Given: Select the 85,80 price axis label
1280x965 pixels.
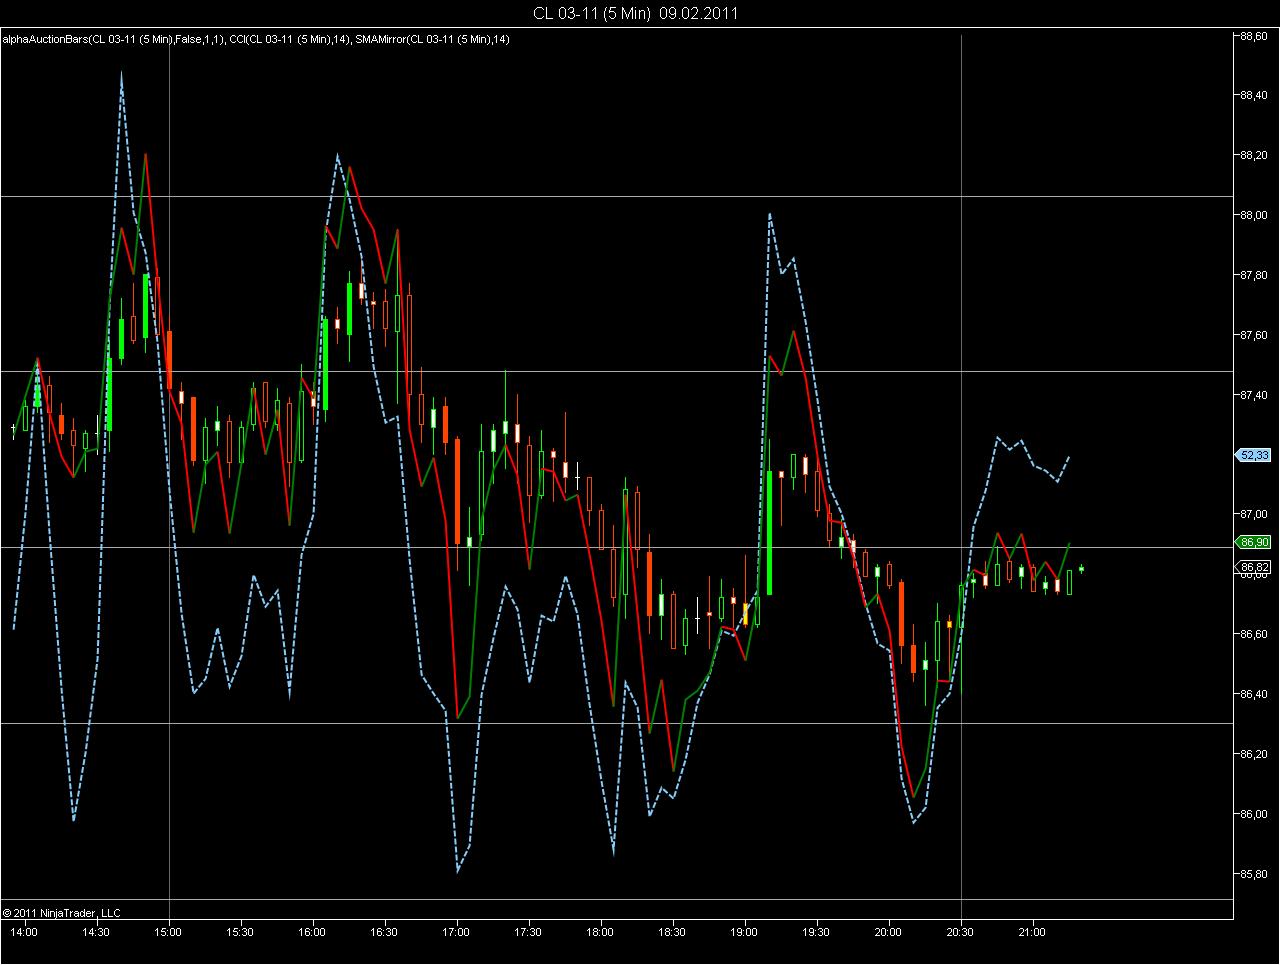Looking at the screenshot, I should (1254, 873).
